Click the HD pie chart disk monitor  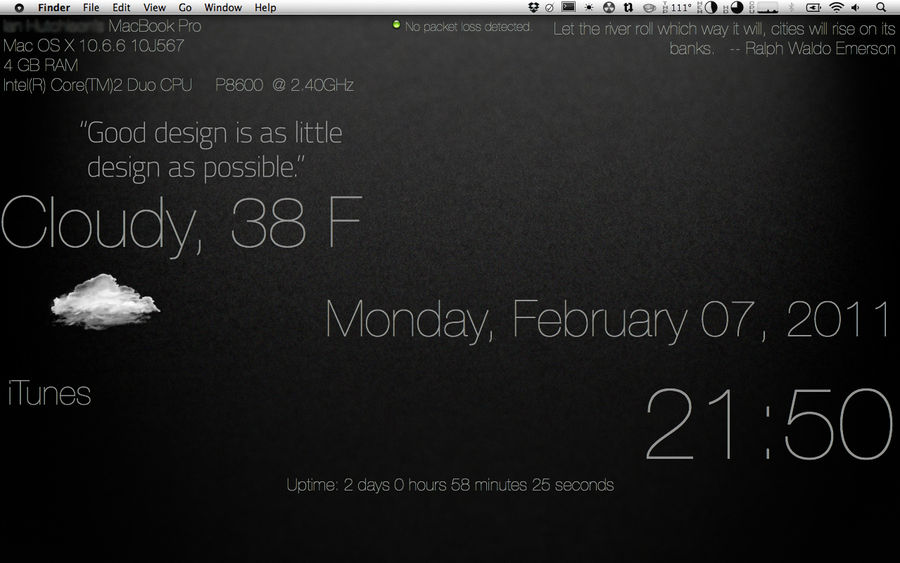point(733,7)
